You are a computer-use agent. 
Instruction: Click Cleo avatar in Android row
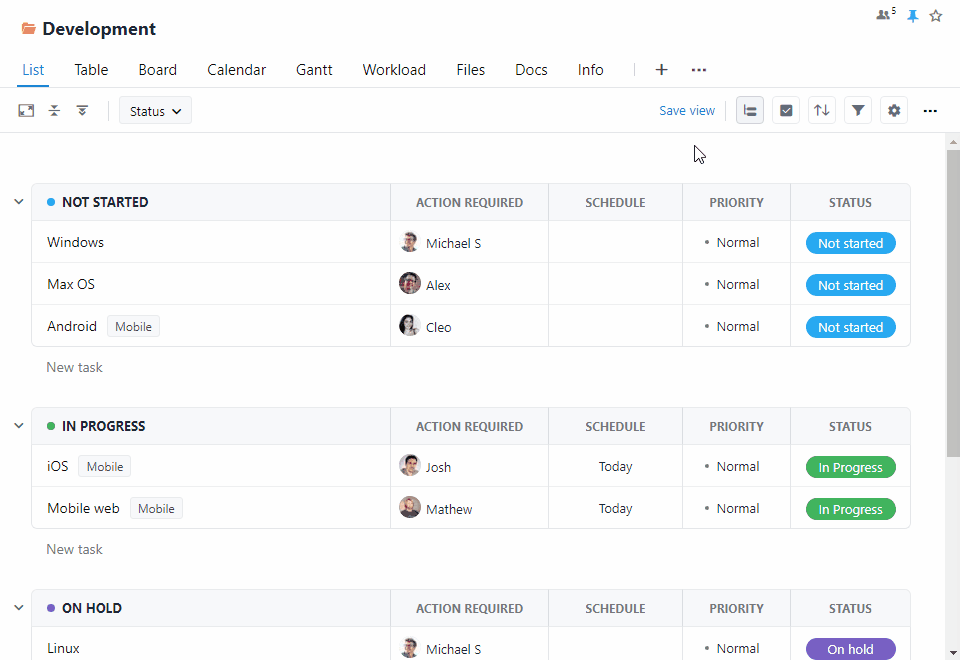point(410,326)
